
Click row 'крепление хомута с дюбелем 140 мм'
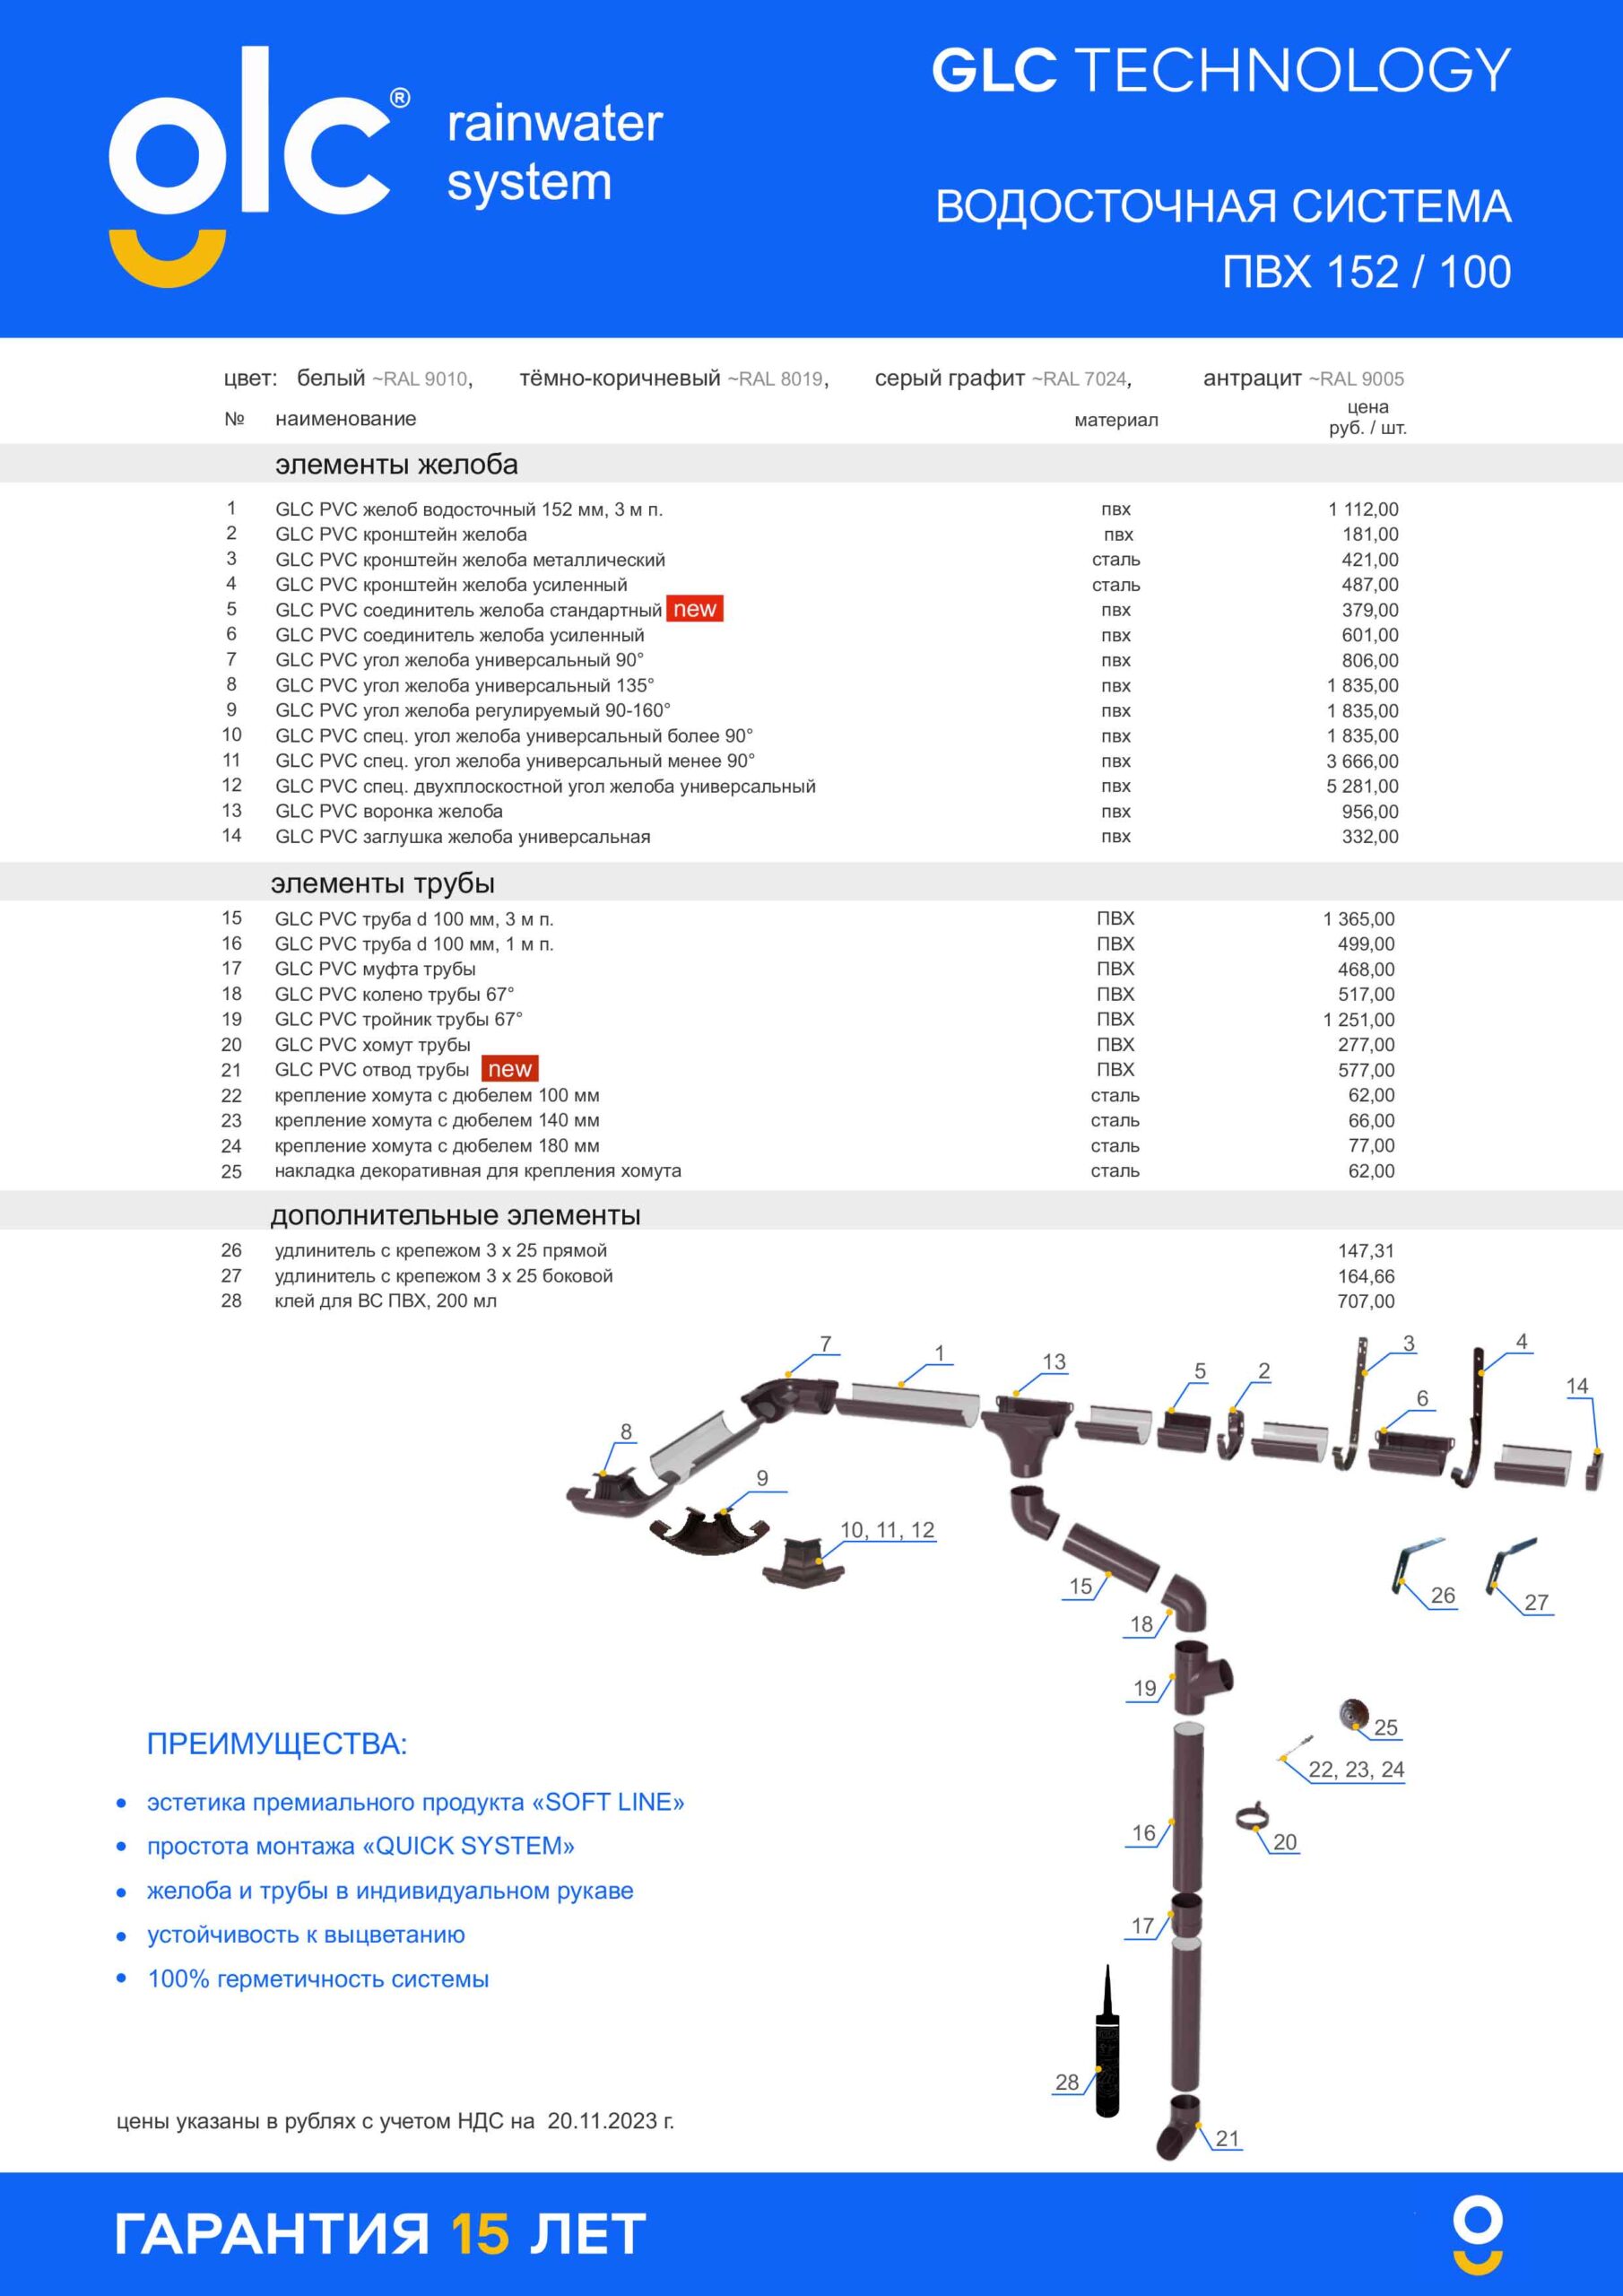[x=808, y=1120]
